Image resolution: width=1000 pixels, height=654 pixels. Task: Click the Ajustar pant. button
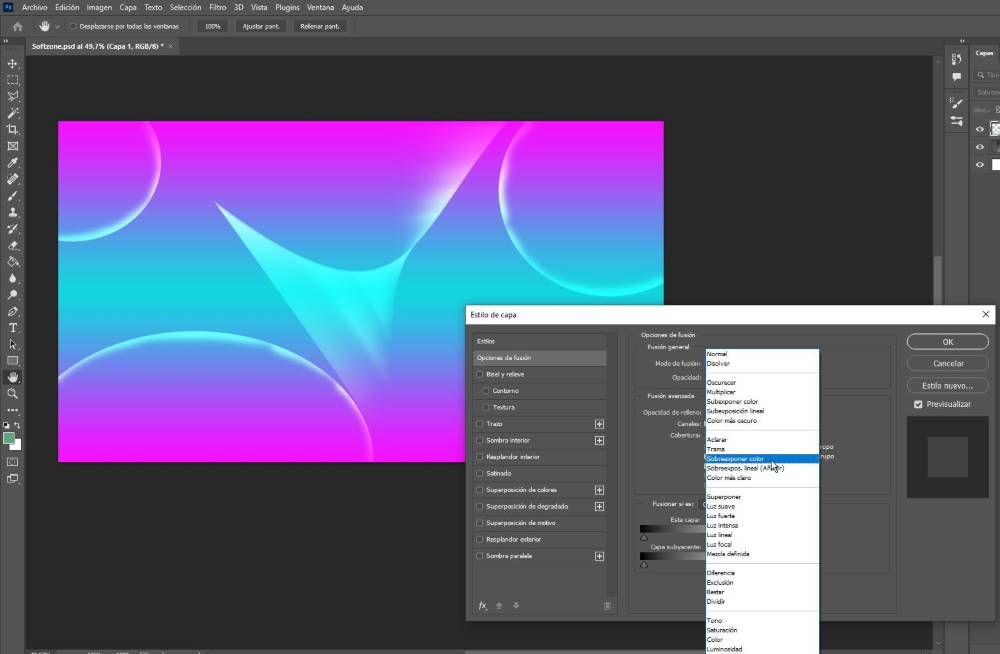pos(261,27)
